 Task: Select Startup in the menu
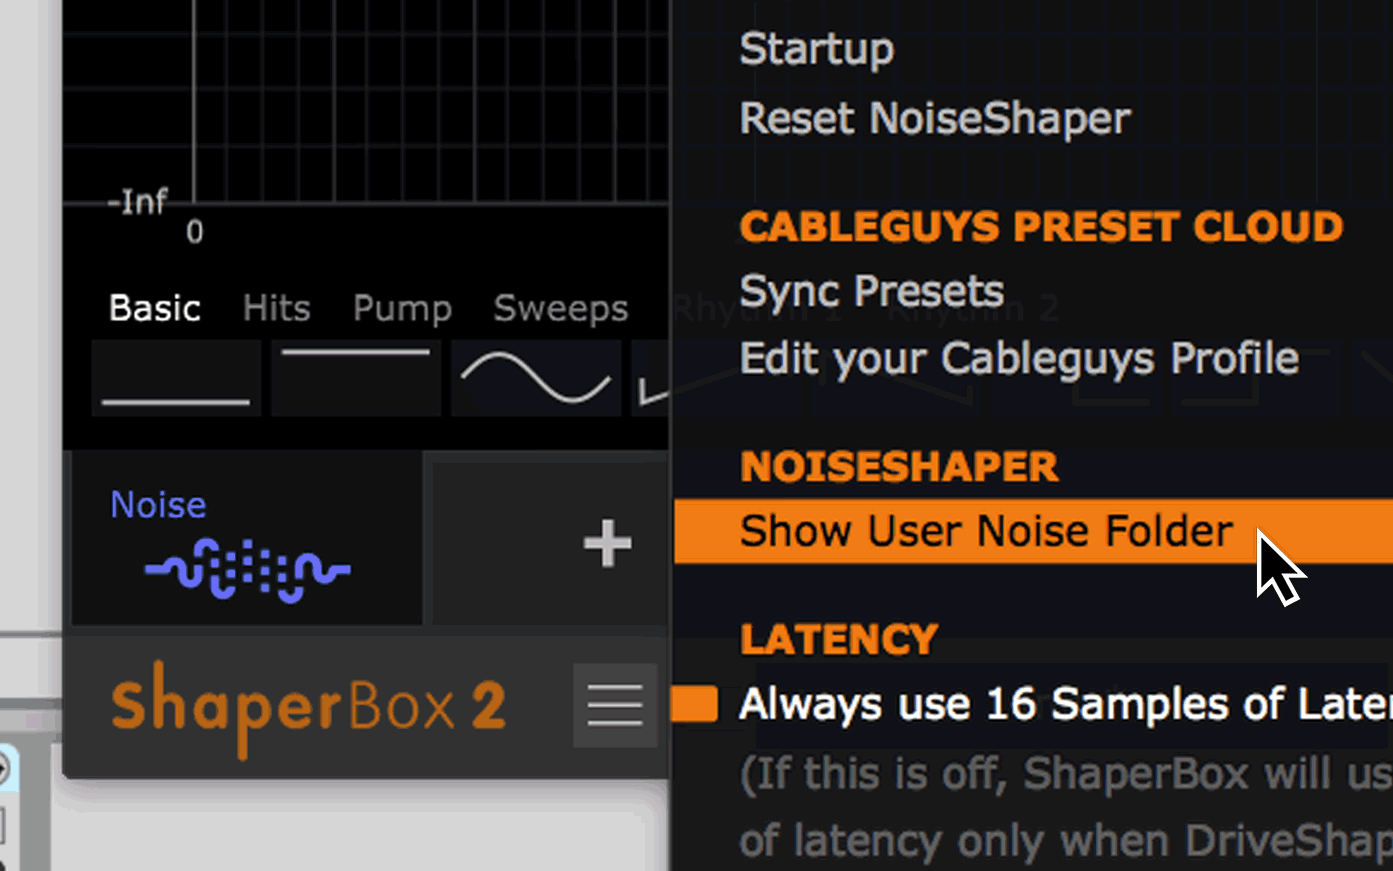click(x=816, y=49)
